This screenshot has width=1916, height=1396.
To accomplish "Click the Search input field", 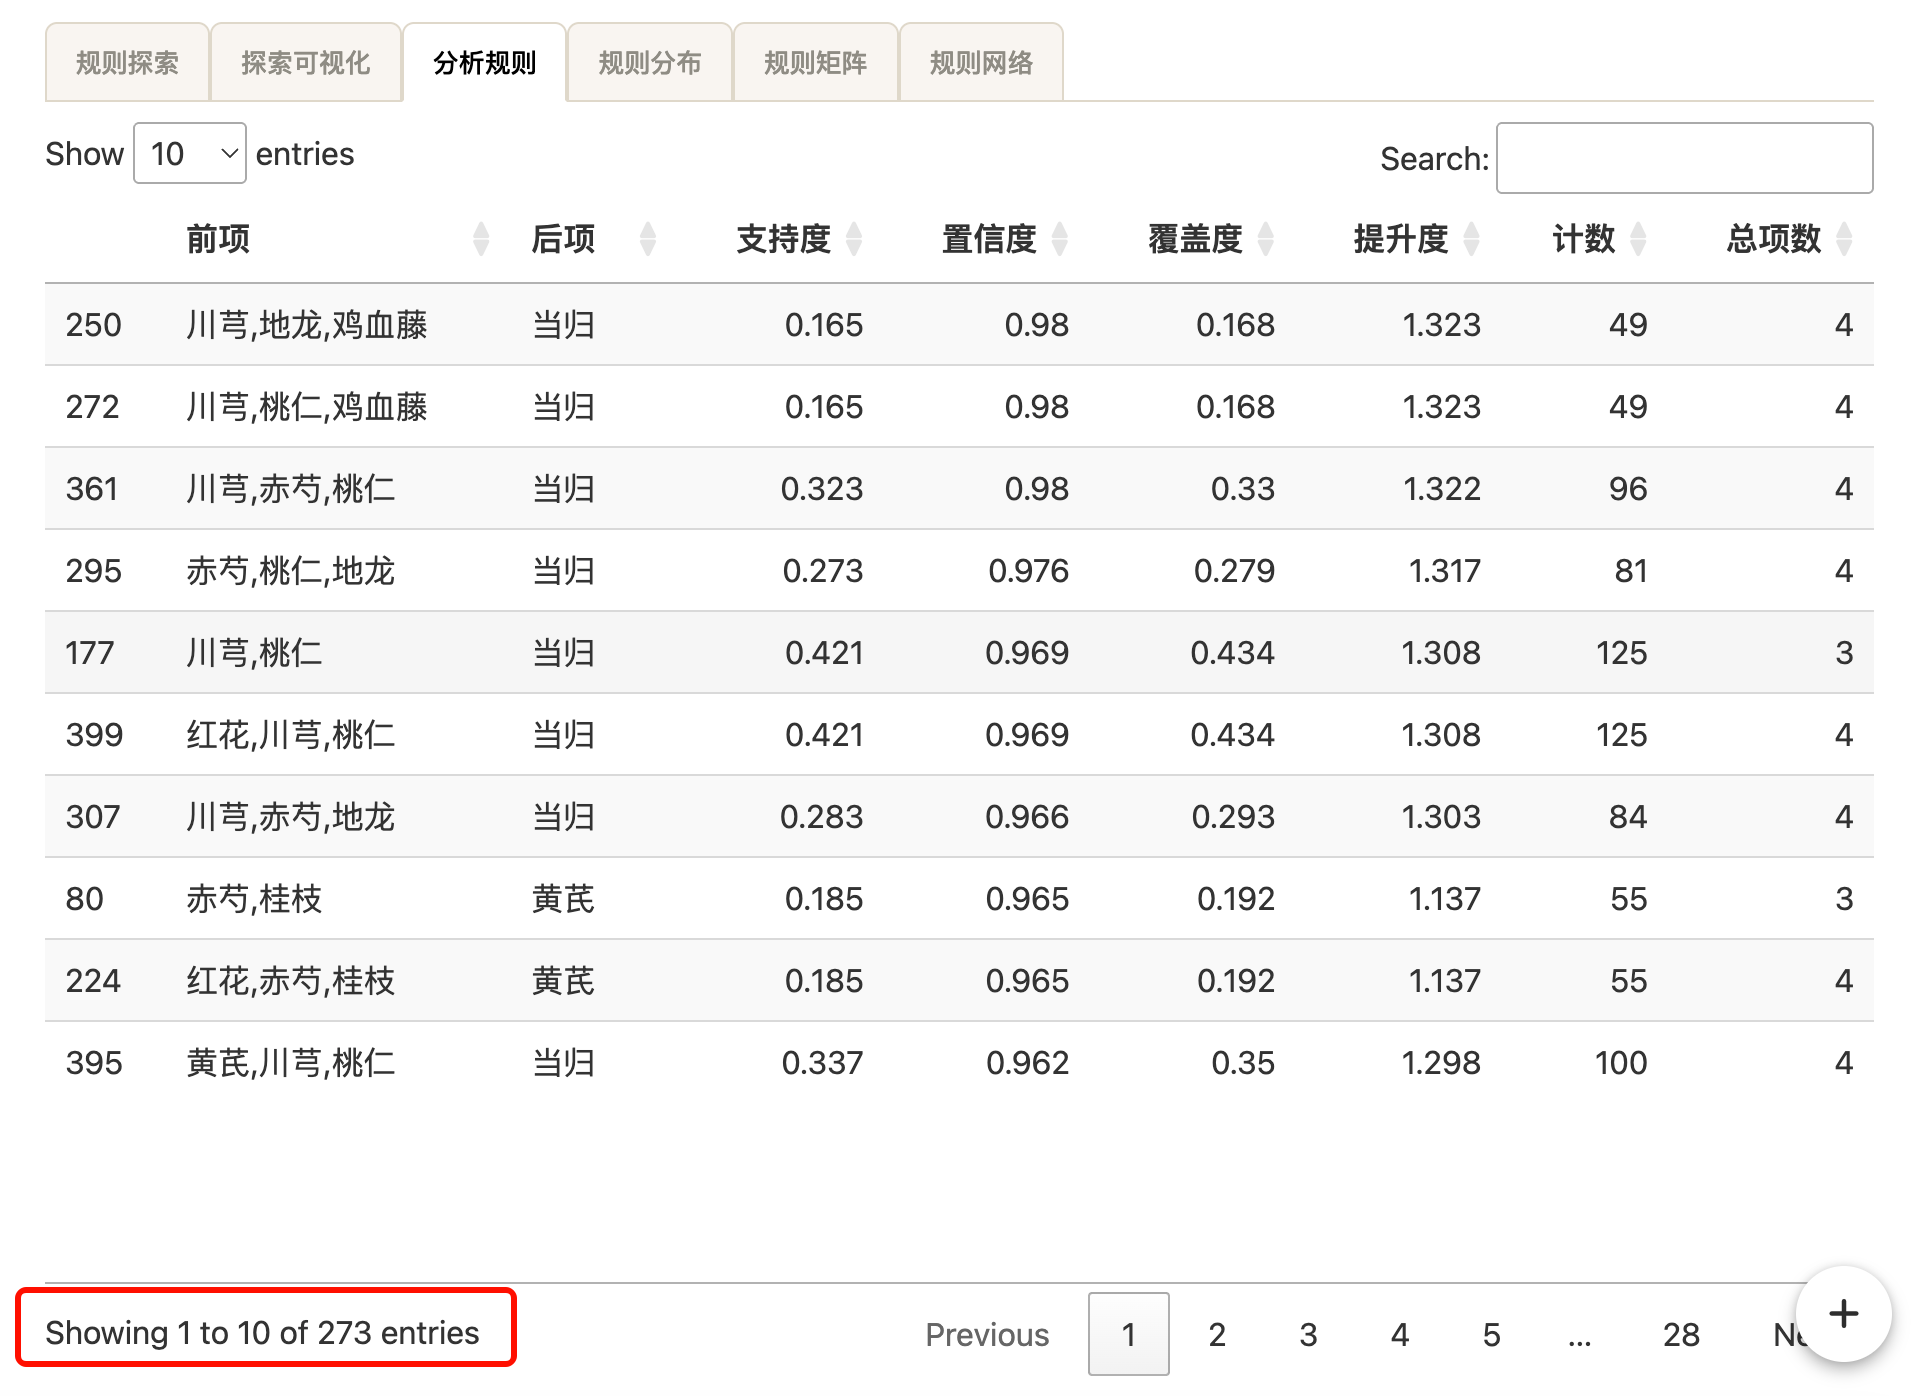I will coord(1684,158).
